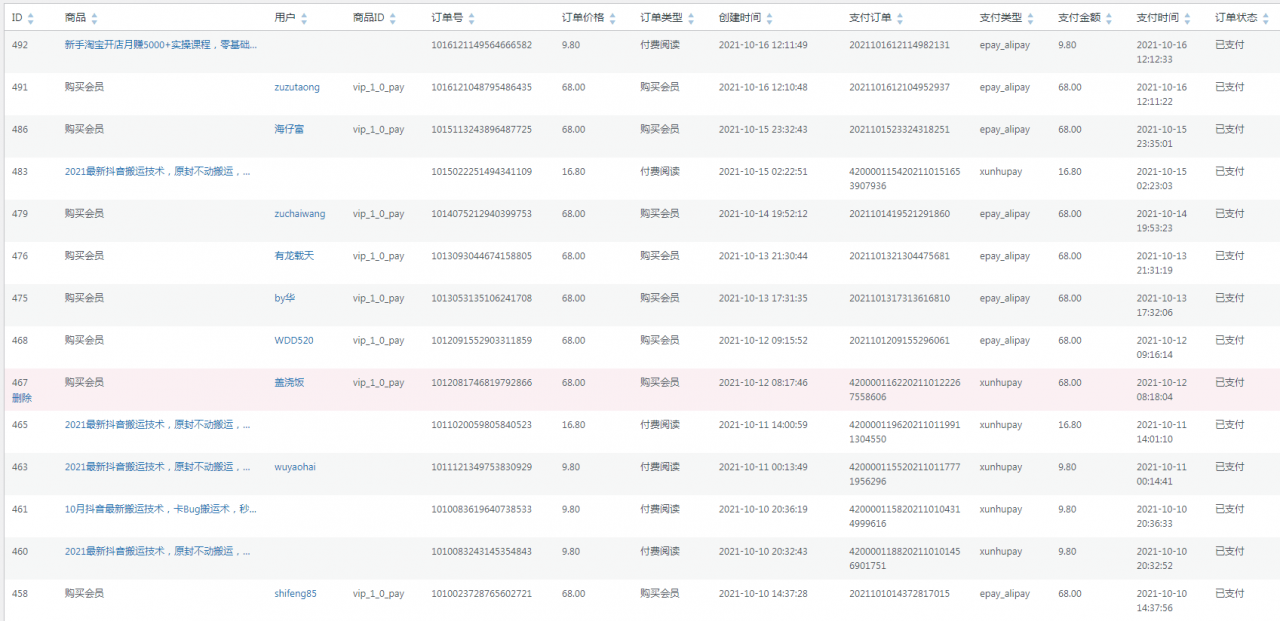The width and height of the screenshot is (1280, 621).
Task: Sort the 订单号 column descending
Action: [x=471, y=21]
